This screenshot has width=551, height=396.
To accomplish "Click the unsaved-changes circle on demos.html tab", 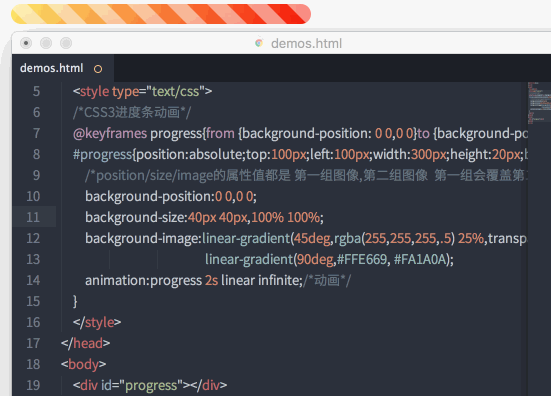I will click(x=98, y=69).
